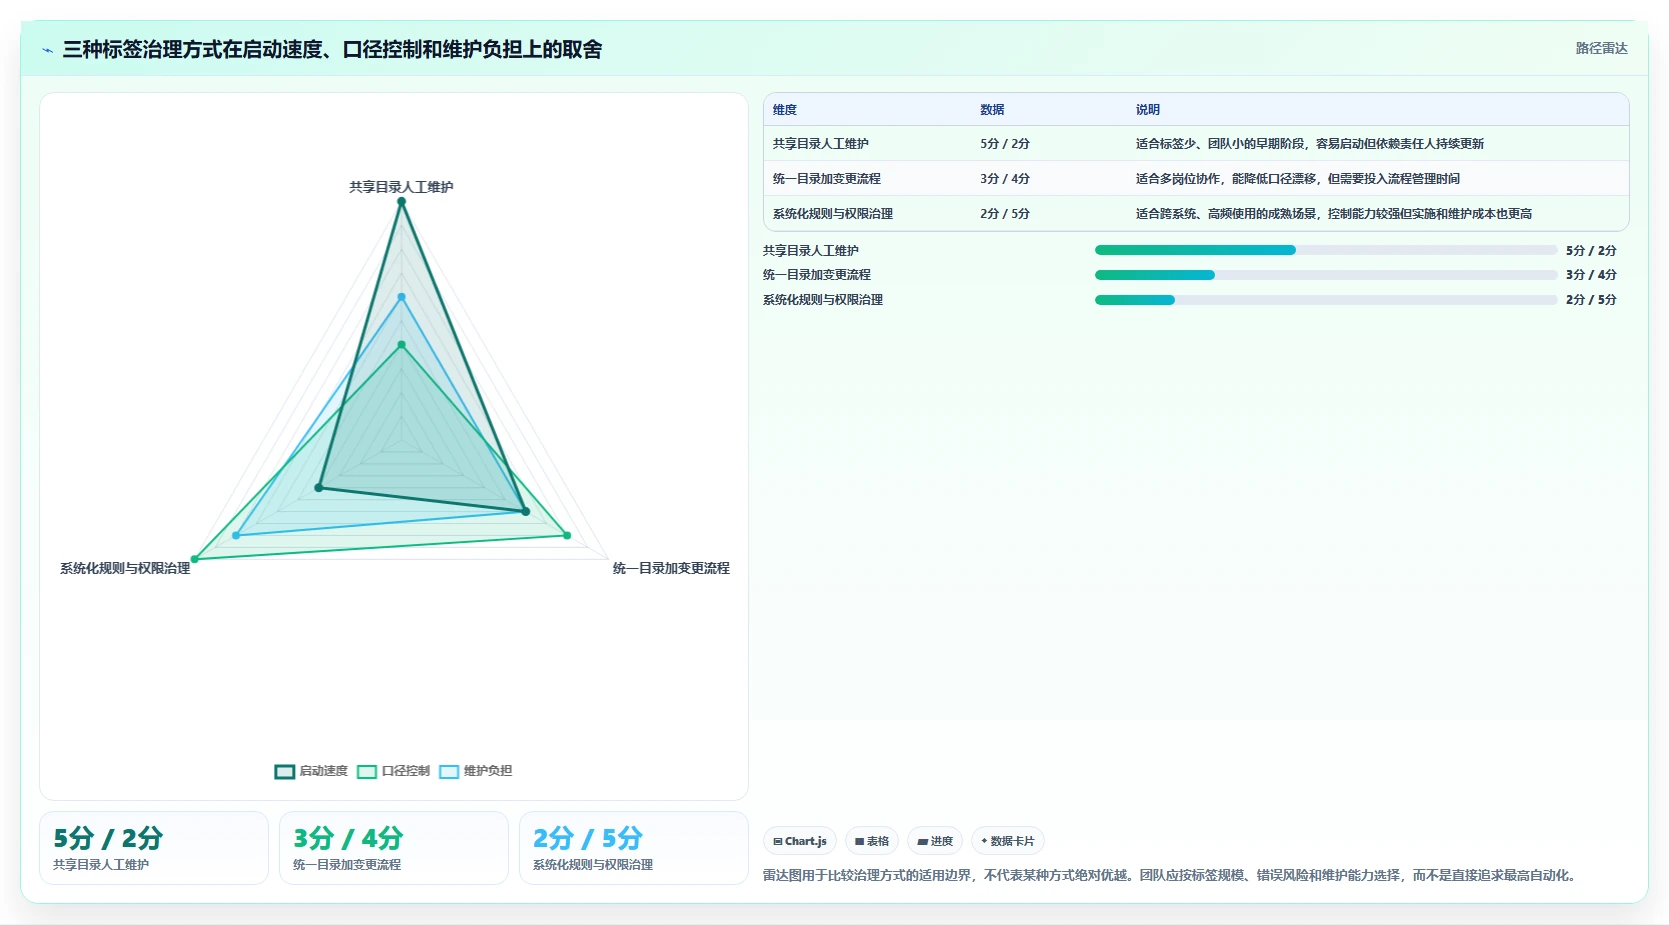1669x925 pixels.
Task: Open the 5分 / 2分 data card
Action: 154,848
